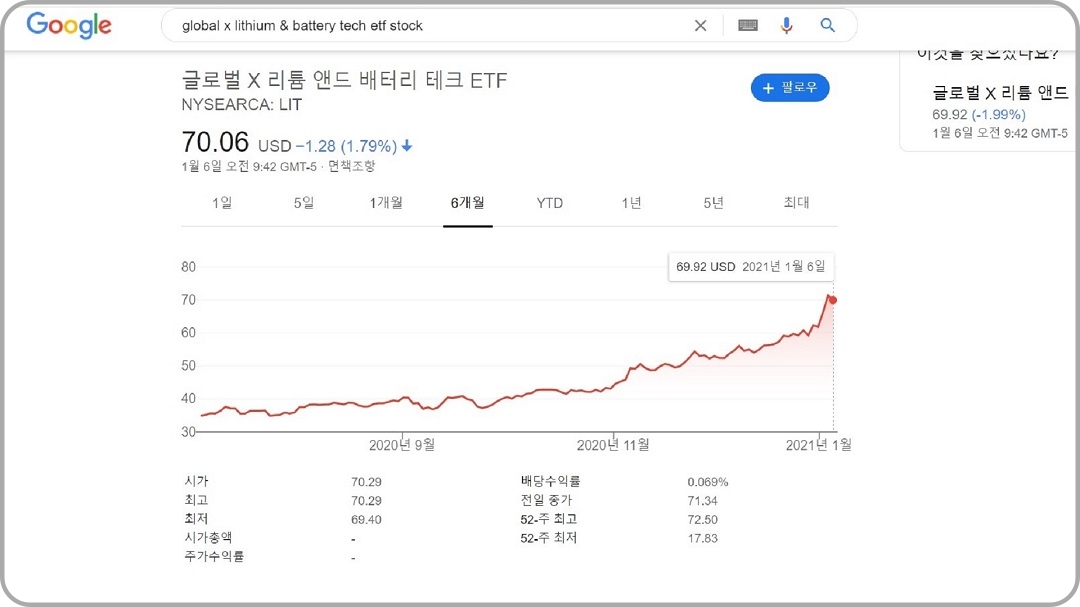
Task: Select the 1일 chart range tab
Action: 222,203
